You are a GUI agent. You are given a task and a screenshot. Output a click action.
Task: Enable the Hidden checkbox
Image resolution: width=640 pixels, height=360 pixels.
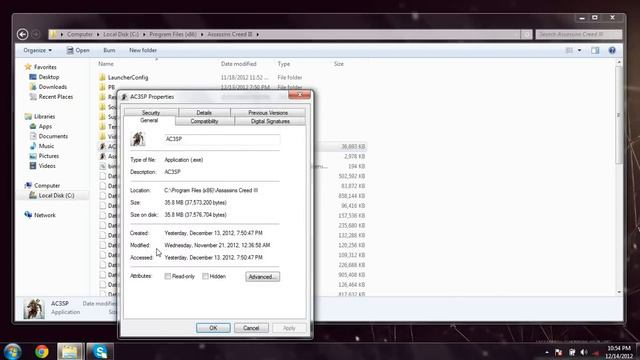[x=205, y=276]
